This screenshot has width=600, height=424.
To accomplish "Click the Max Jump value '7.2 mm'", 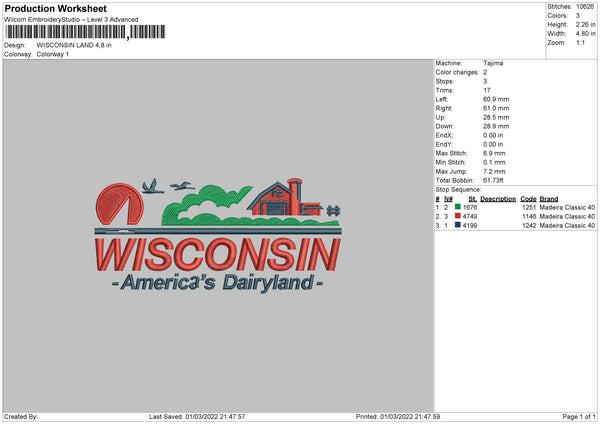I will (494, 172).
